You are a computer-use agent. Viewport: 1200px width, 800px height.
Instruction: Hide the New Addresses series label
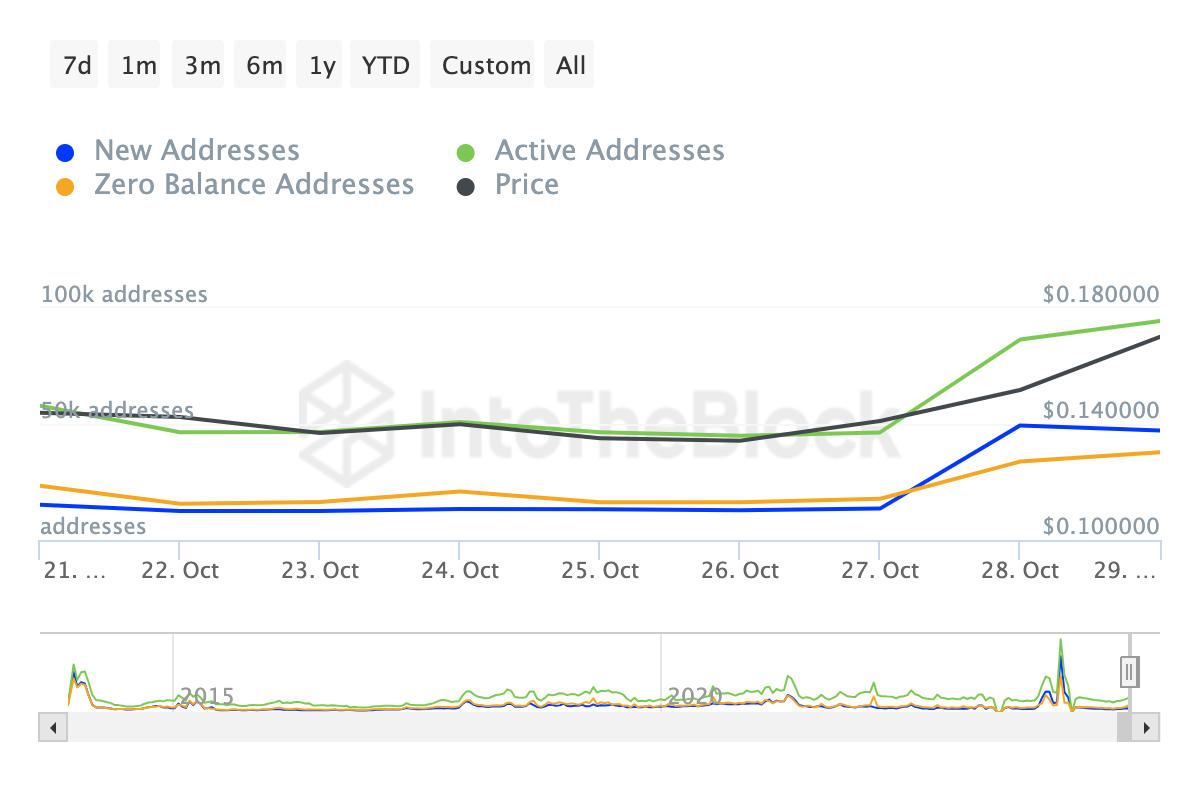[197, 151]
